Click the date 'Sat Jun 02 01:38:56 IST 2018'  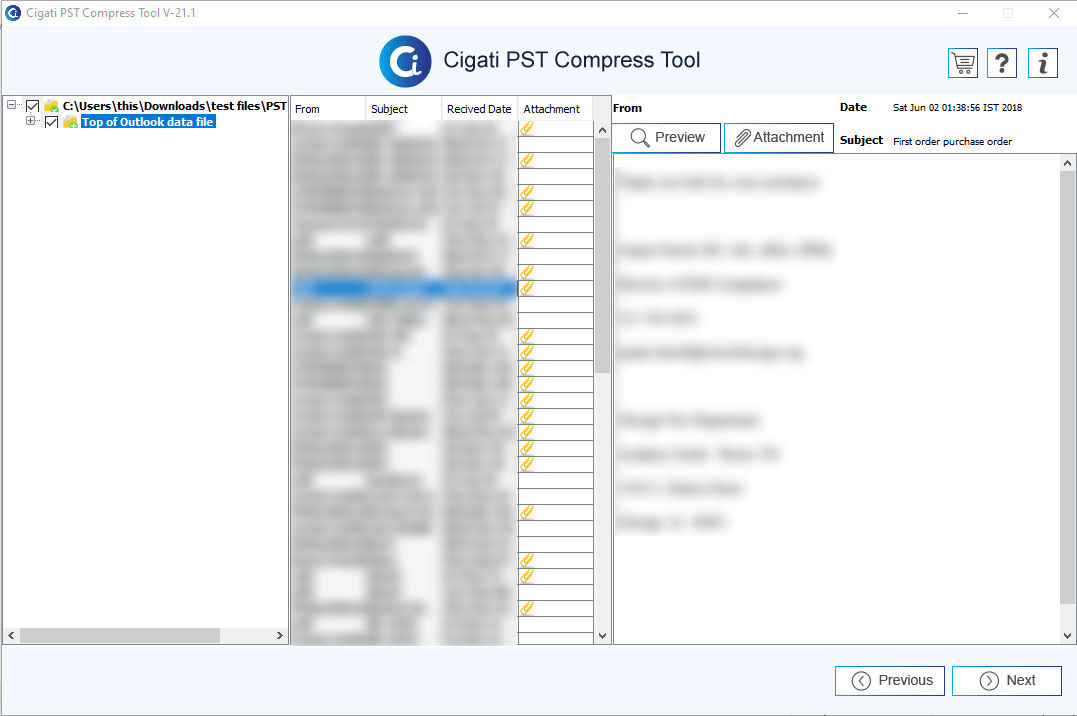(x=957, y=107)
